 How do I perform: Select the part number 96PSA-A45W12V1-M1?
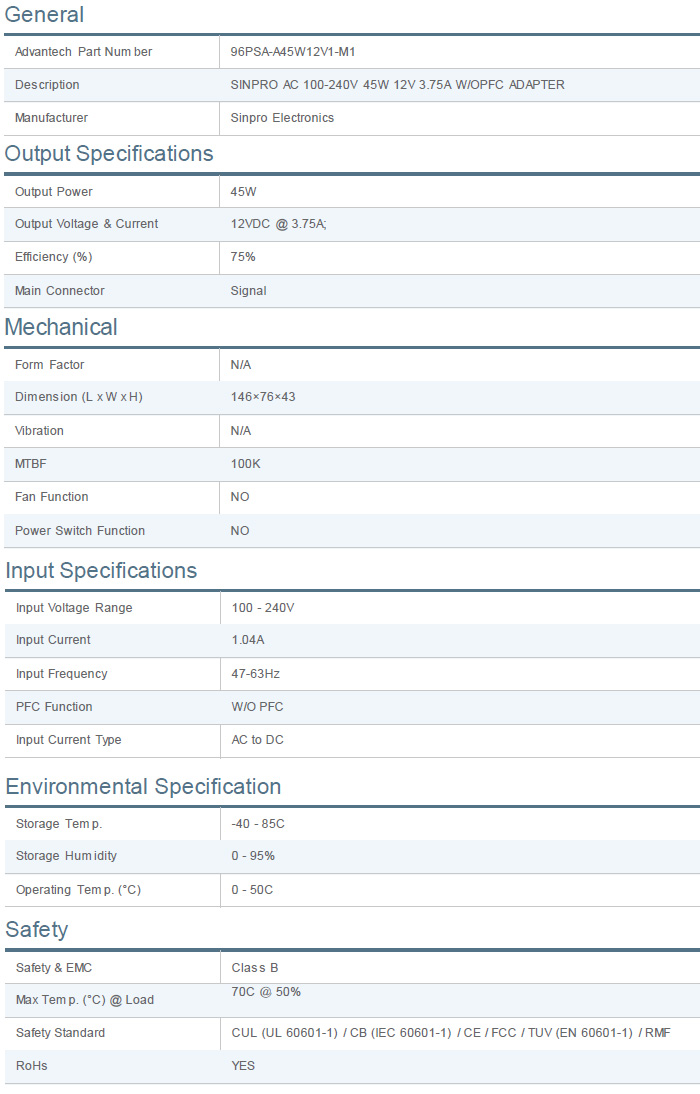tap(292, 52)
